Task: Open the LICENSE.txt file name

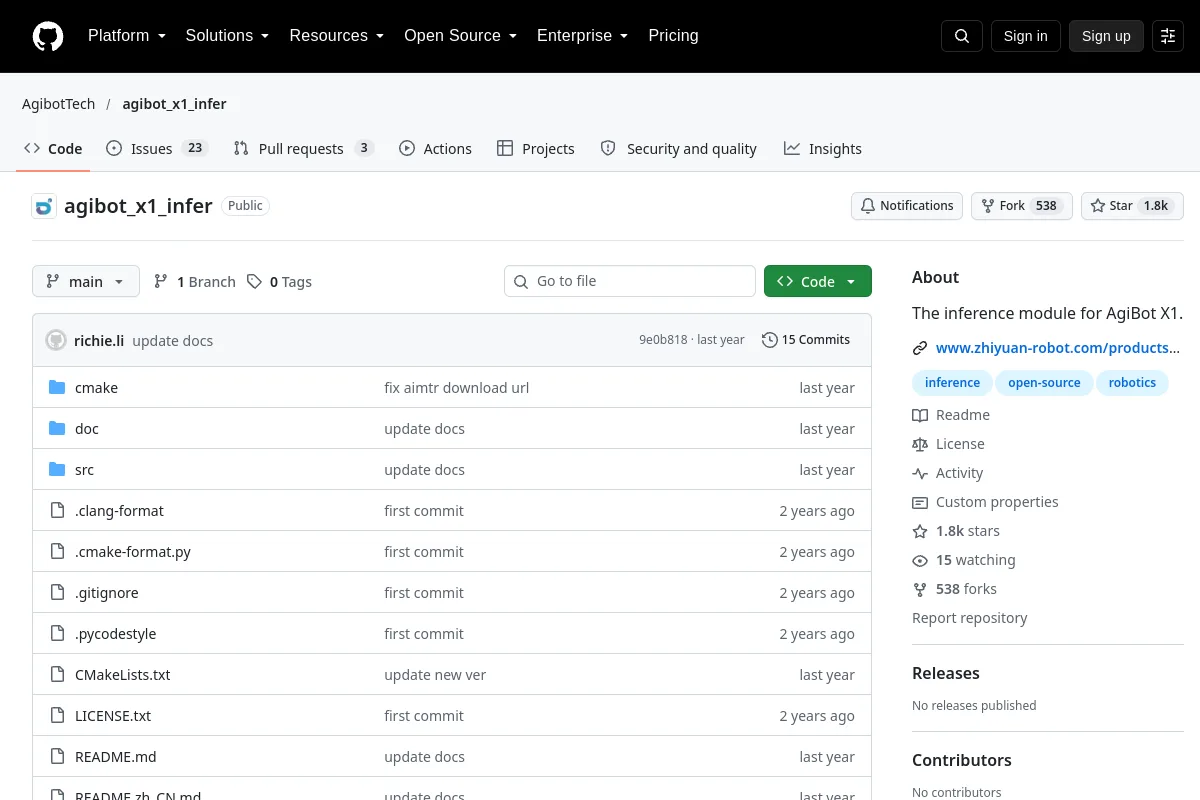Action: pyautogui.click(x=113, y=716)
